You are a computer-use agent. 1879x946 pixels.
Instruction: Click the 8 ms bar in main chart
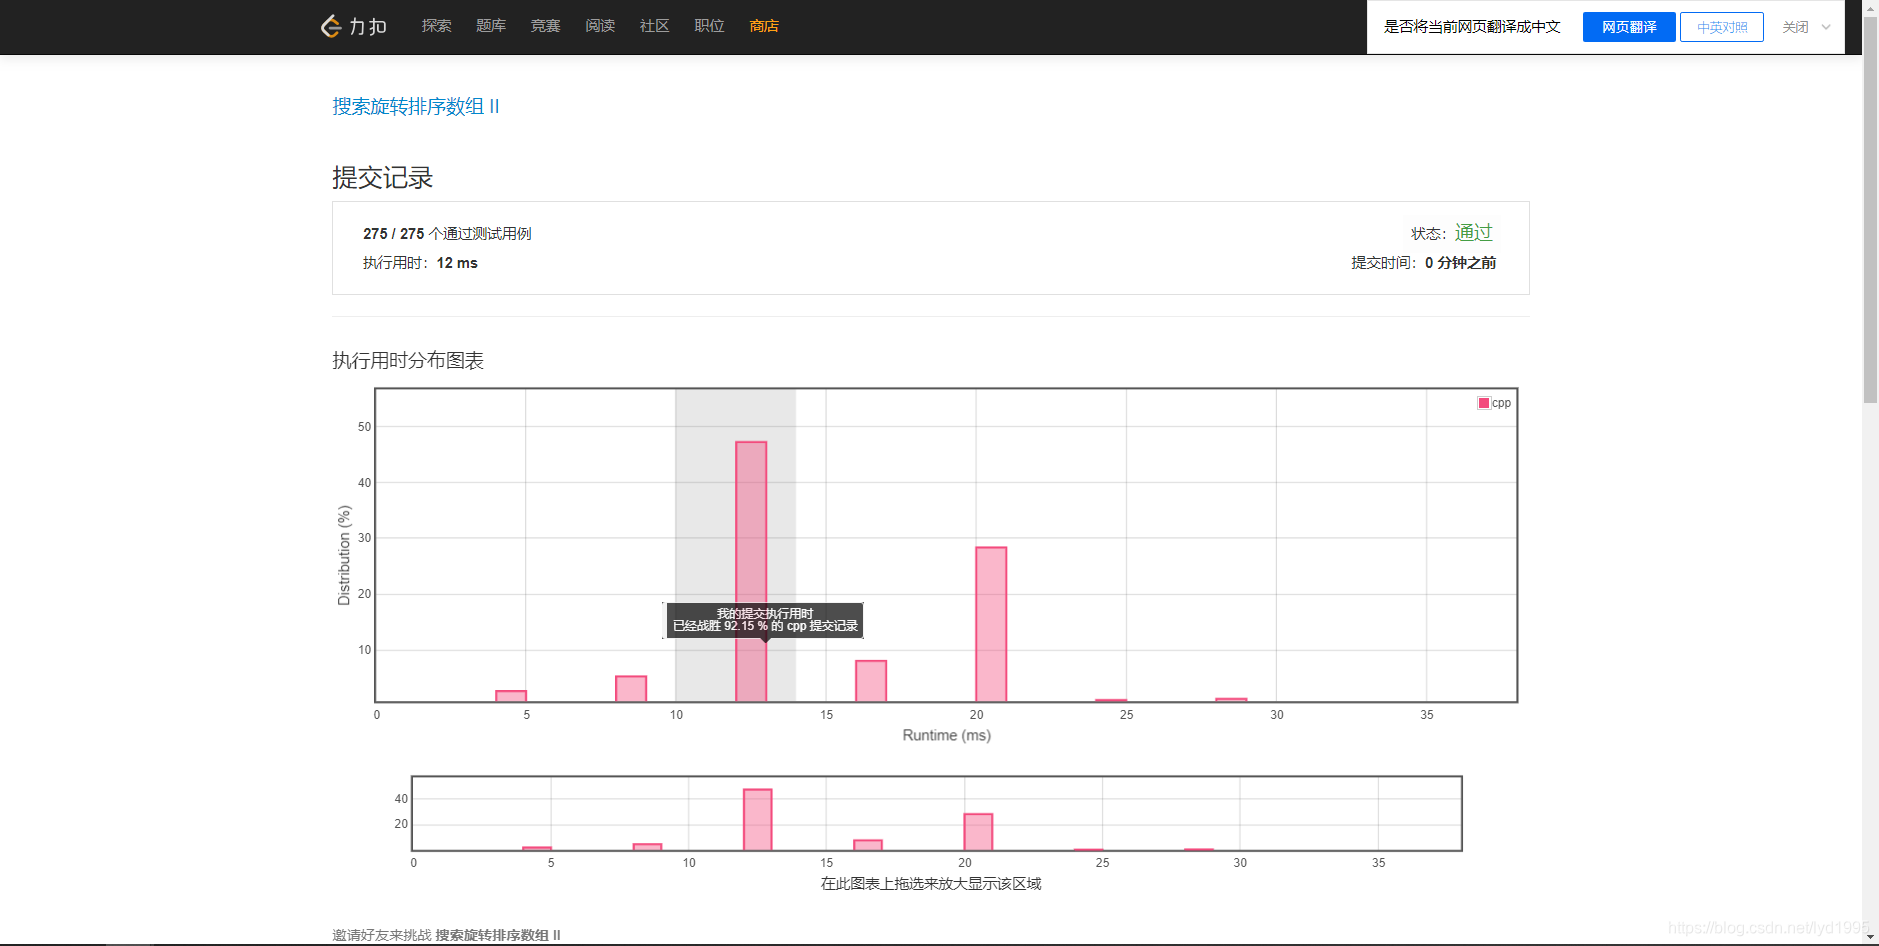click(x=631, y=689)
